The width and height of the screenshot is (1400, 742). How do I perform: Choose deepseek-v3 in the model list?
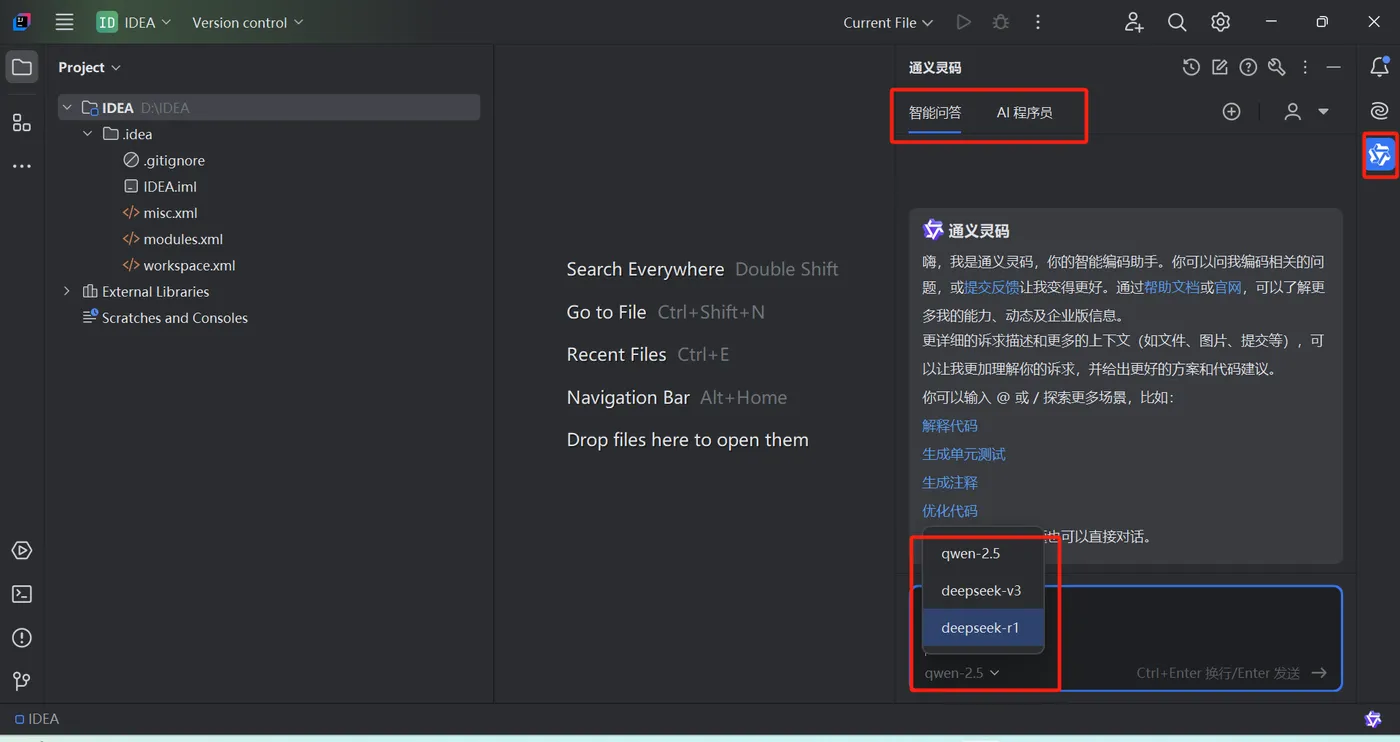(x=983, y=591)
